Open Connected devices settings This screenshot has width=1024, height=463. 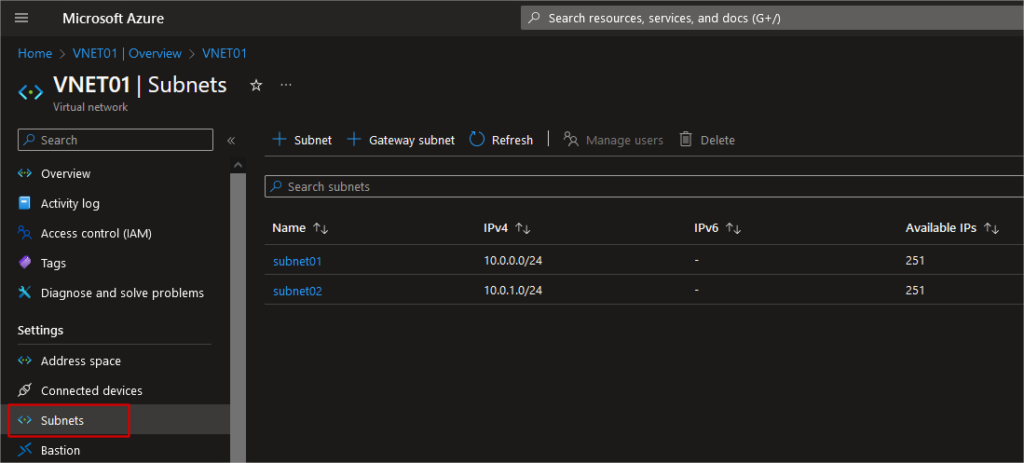pos(91,391)
